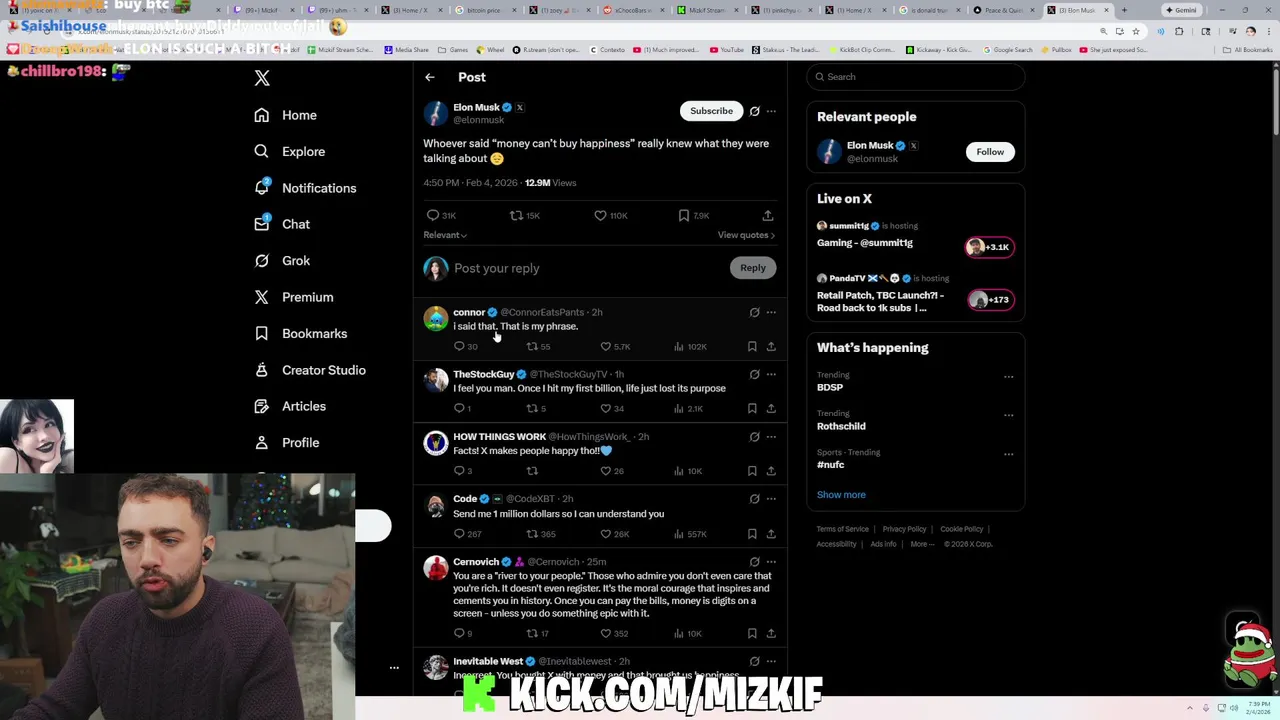The height and width of the screenshot is (720, 1280).
Task: Open Cookie Policy link
Action: 961,529
